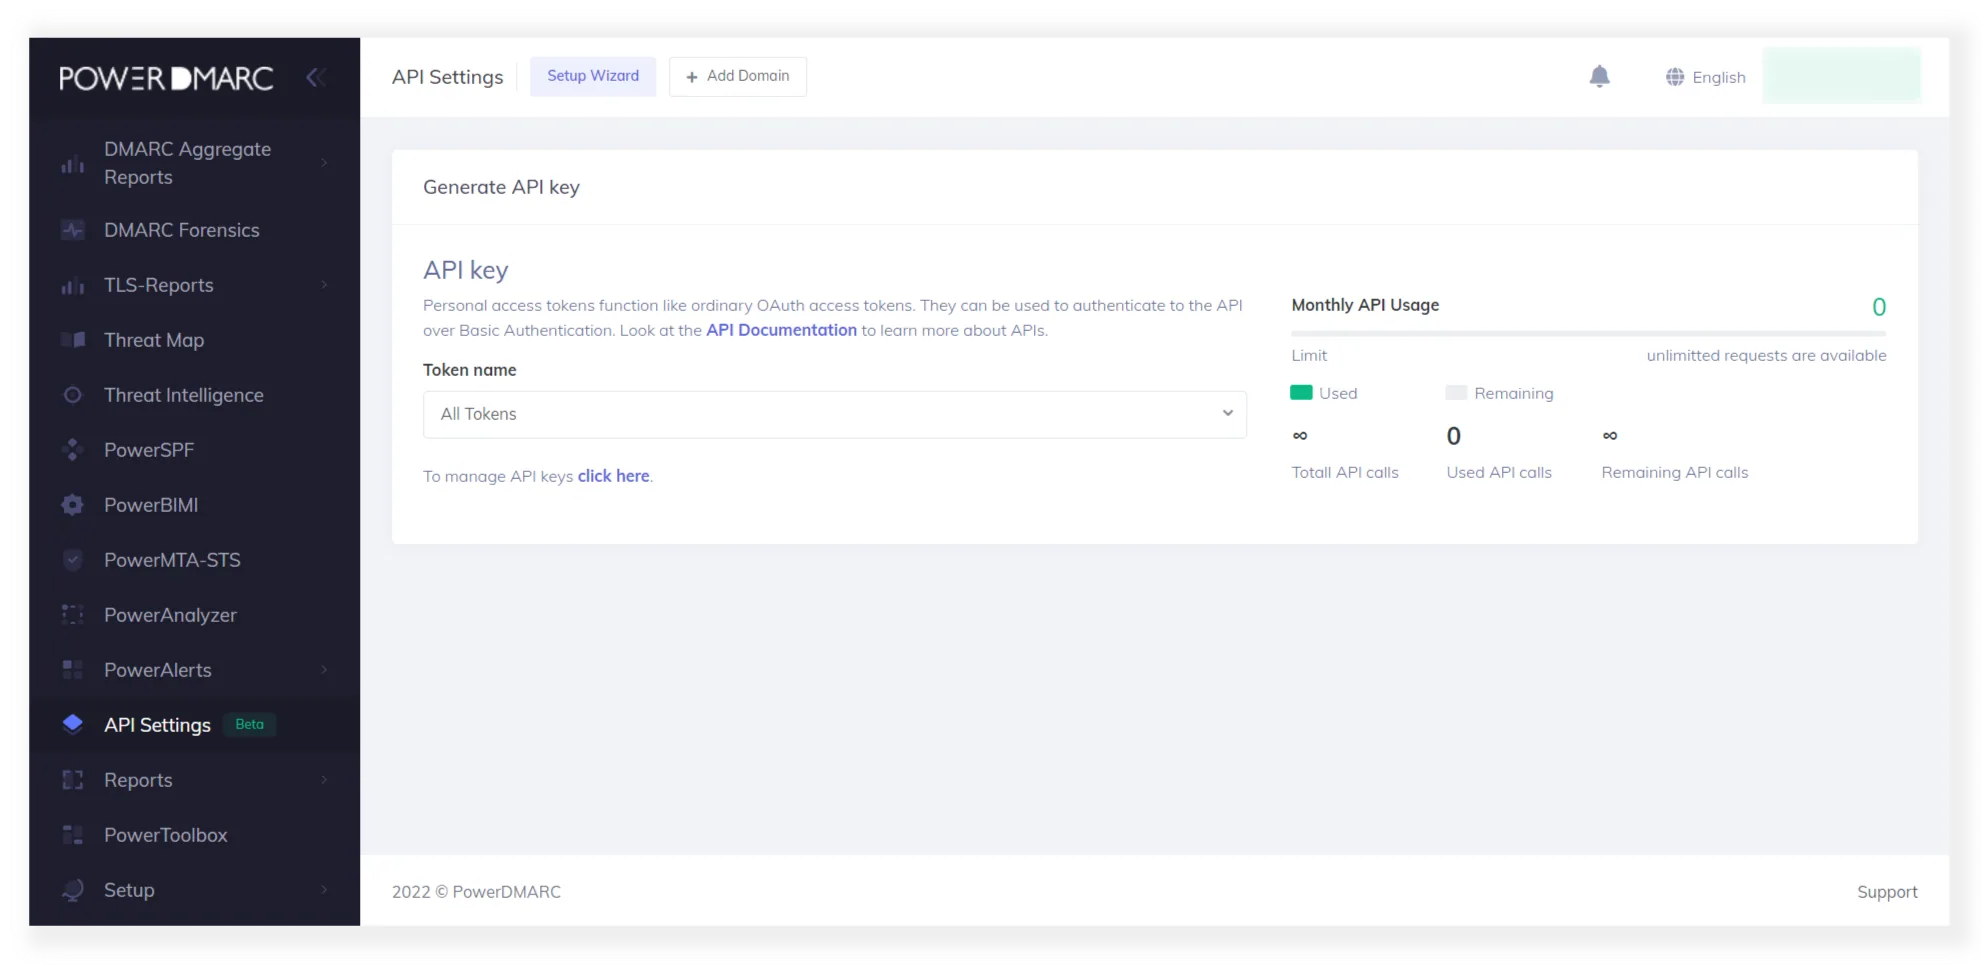Screen dimensions: 1982x965
Task: Click the Setup rocket icon
Action: [72, 890]
